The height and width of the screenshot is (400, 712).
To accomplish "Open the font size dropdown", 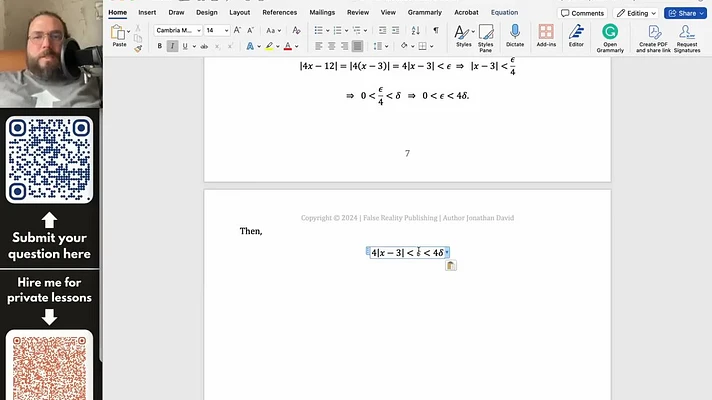I will coord(226,30).
